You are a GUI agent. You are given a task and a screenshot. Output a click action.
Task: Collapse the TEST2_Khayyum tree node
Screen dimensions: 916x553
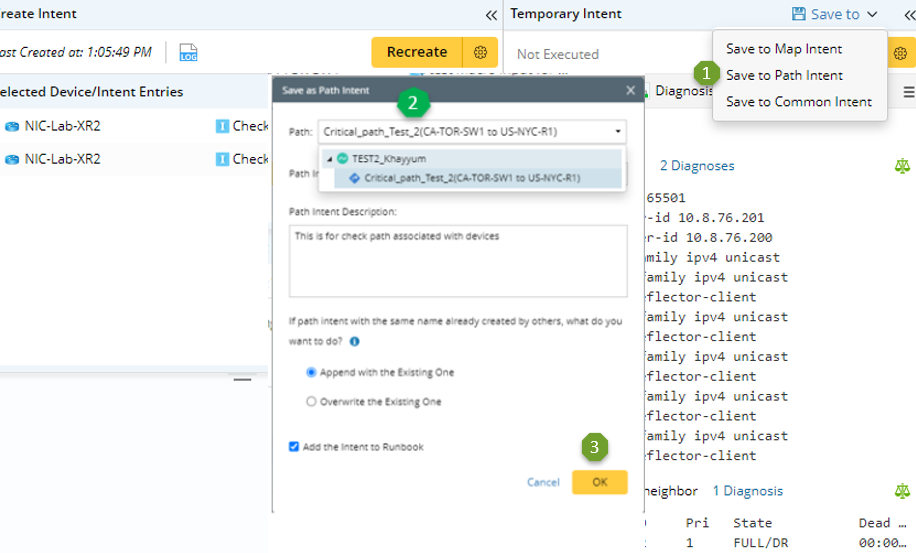tap(330, 158)
